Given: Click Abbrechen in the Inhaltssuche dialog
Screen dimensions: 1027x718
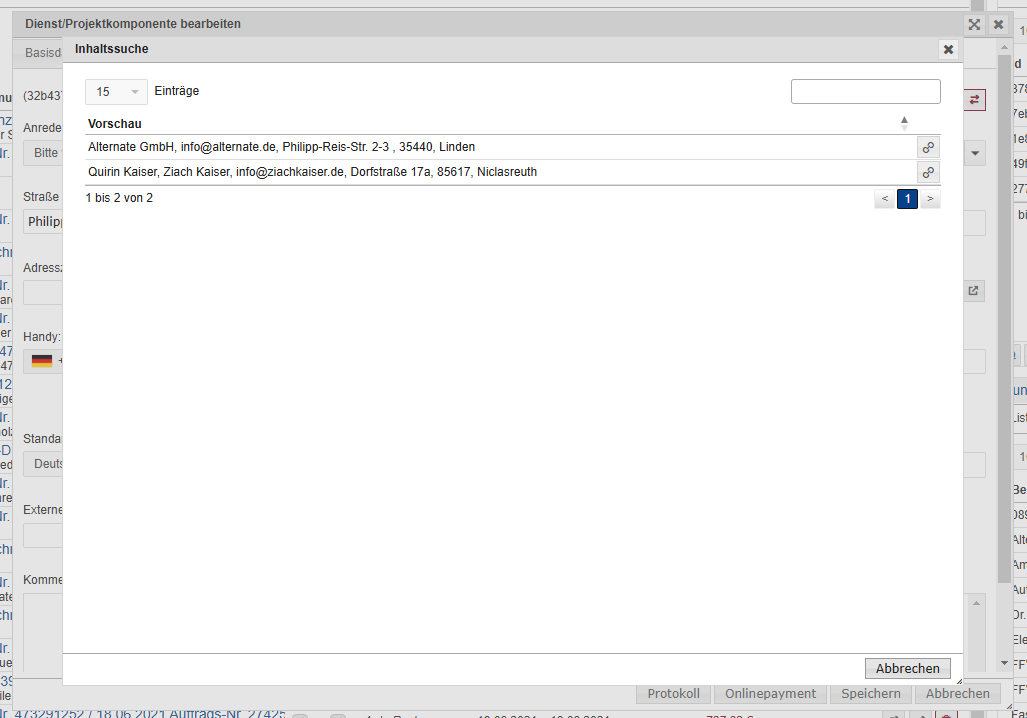Looking at the screenshot, I should [x=907, y=669].
